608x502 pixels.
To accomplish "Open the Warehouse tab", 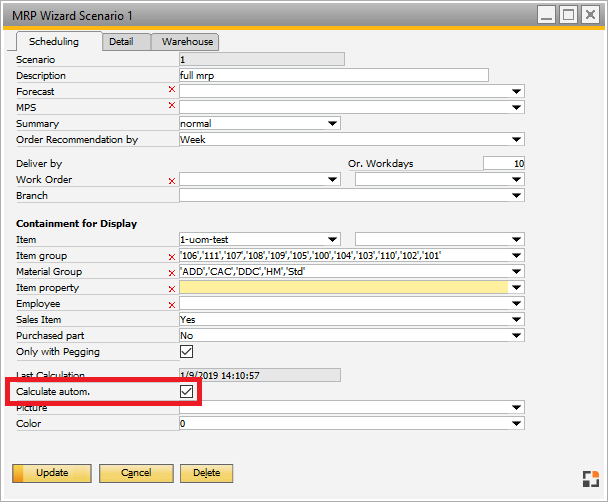I will (187, 42).
